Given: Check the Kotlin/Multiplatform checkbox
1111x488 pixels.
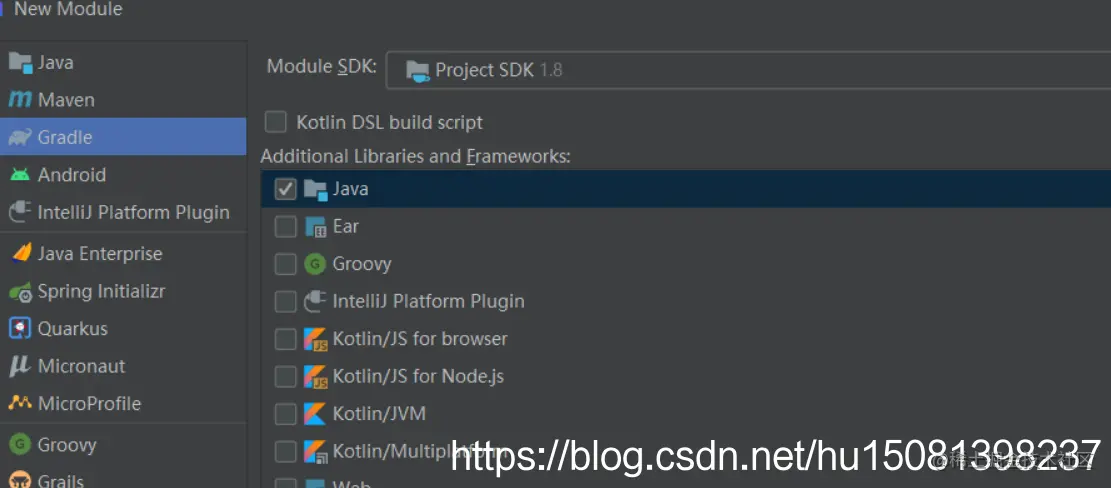Looking at the screenshot, I should pyautogui.click(x=286, y=451).
